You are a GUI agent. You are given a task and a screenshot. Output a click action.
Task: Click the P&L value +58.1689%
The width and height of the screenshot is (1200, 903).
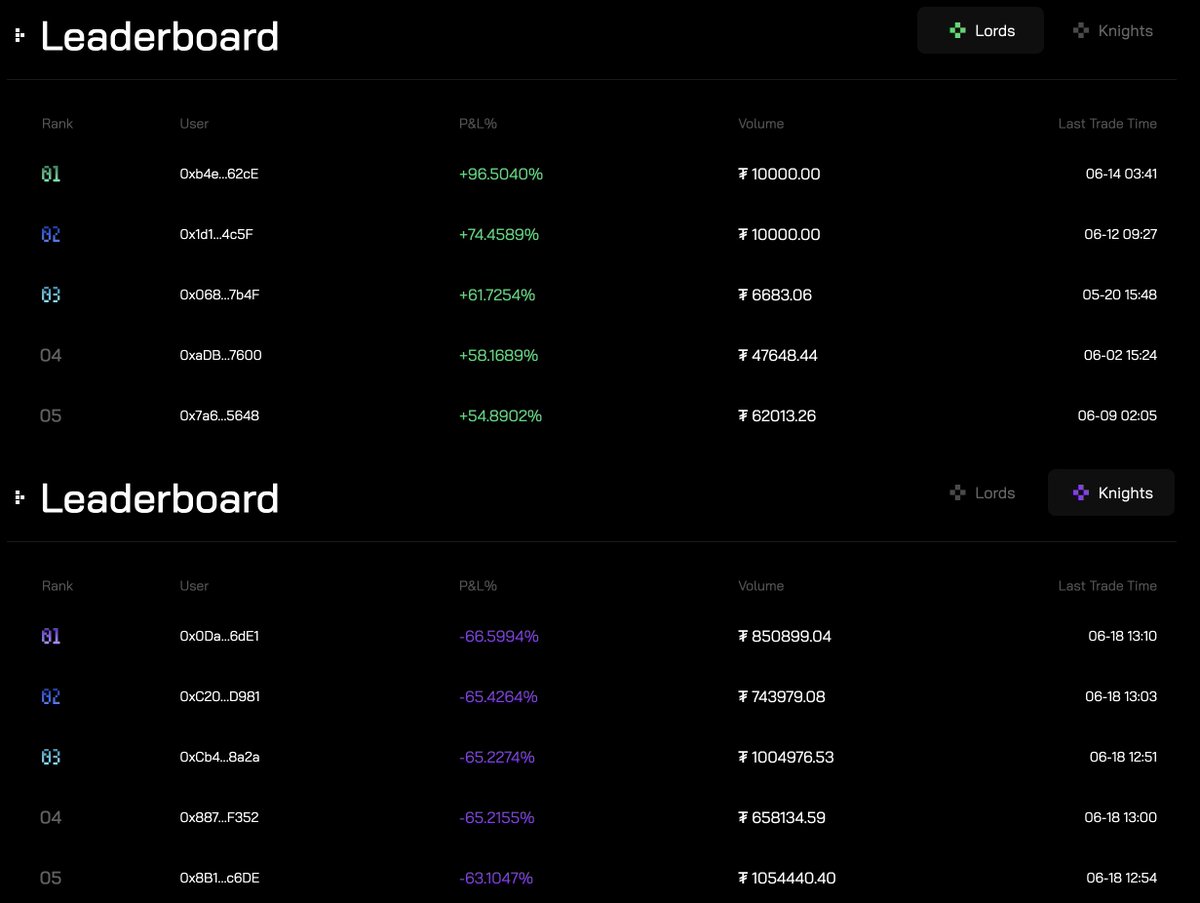(499, 355)
